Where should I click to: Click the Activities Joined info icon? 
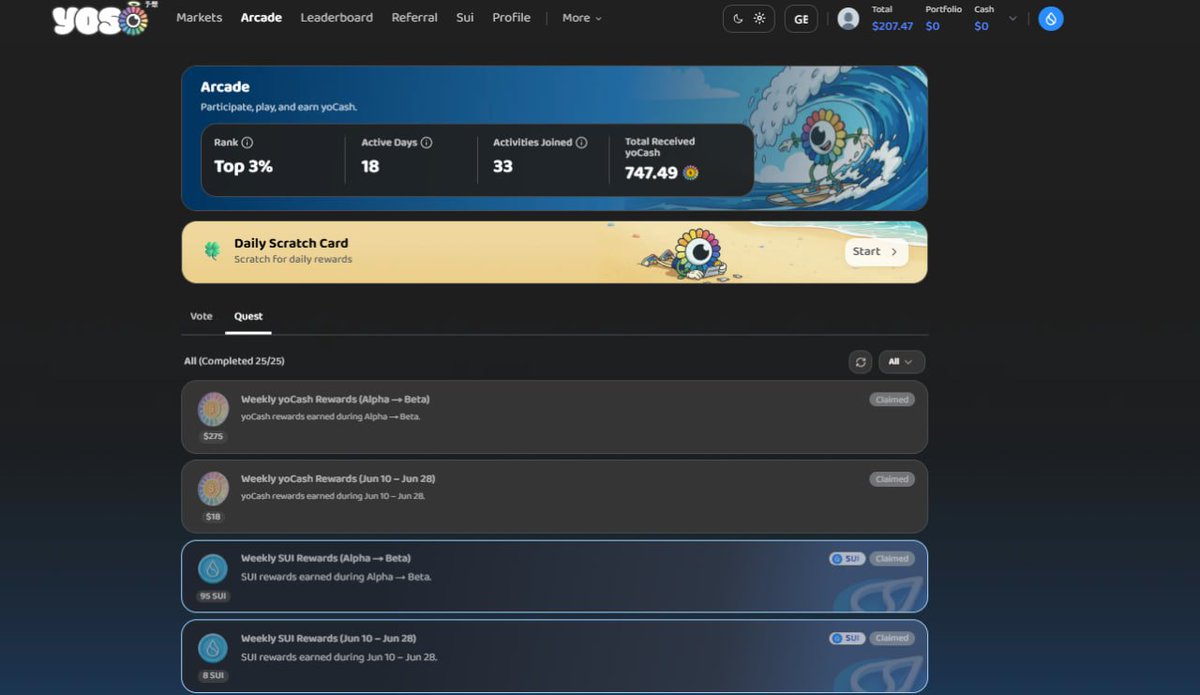[x=581, y=143]
